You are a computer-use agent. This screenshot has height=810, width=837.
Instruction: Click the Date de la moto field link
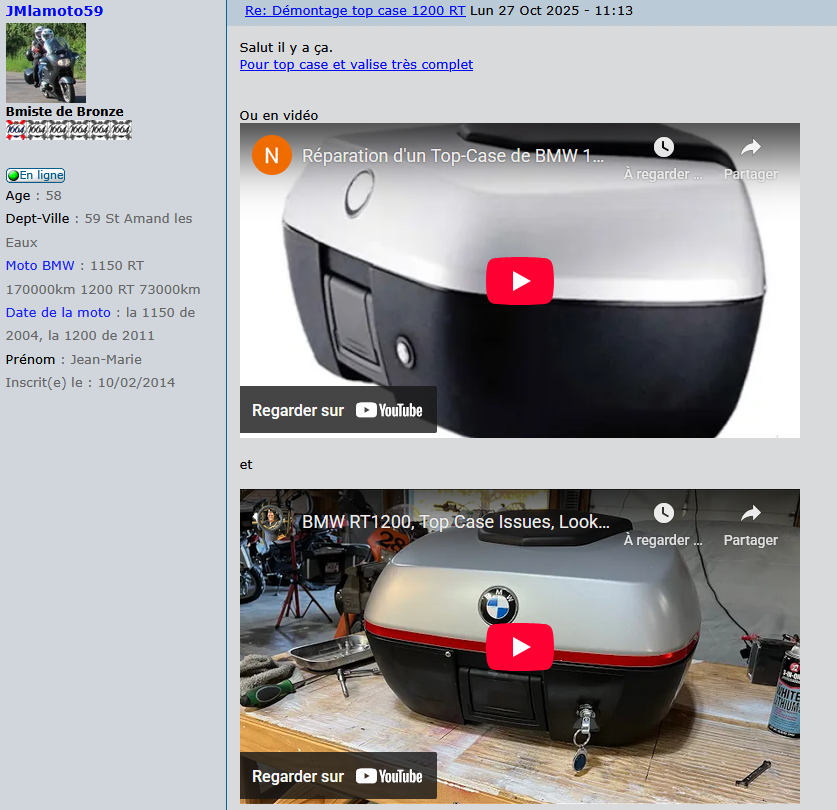[x=58, y=312]
